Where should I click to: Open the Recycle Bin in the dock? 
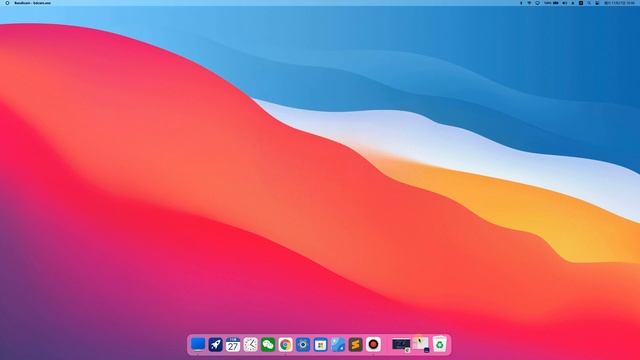[x=440, y=344]
